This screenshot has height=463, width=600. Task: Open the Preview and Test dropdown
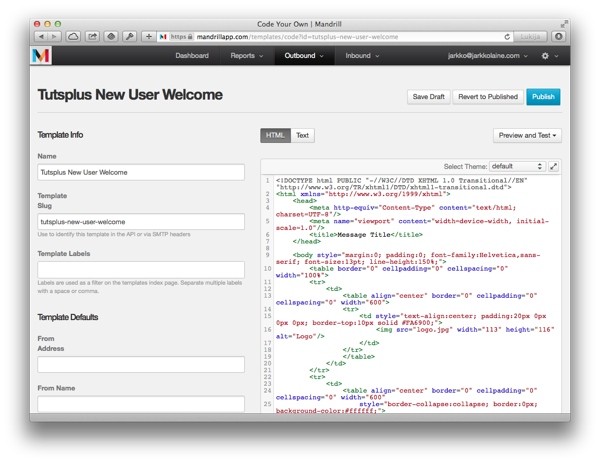pos(527,135)
